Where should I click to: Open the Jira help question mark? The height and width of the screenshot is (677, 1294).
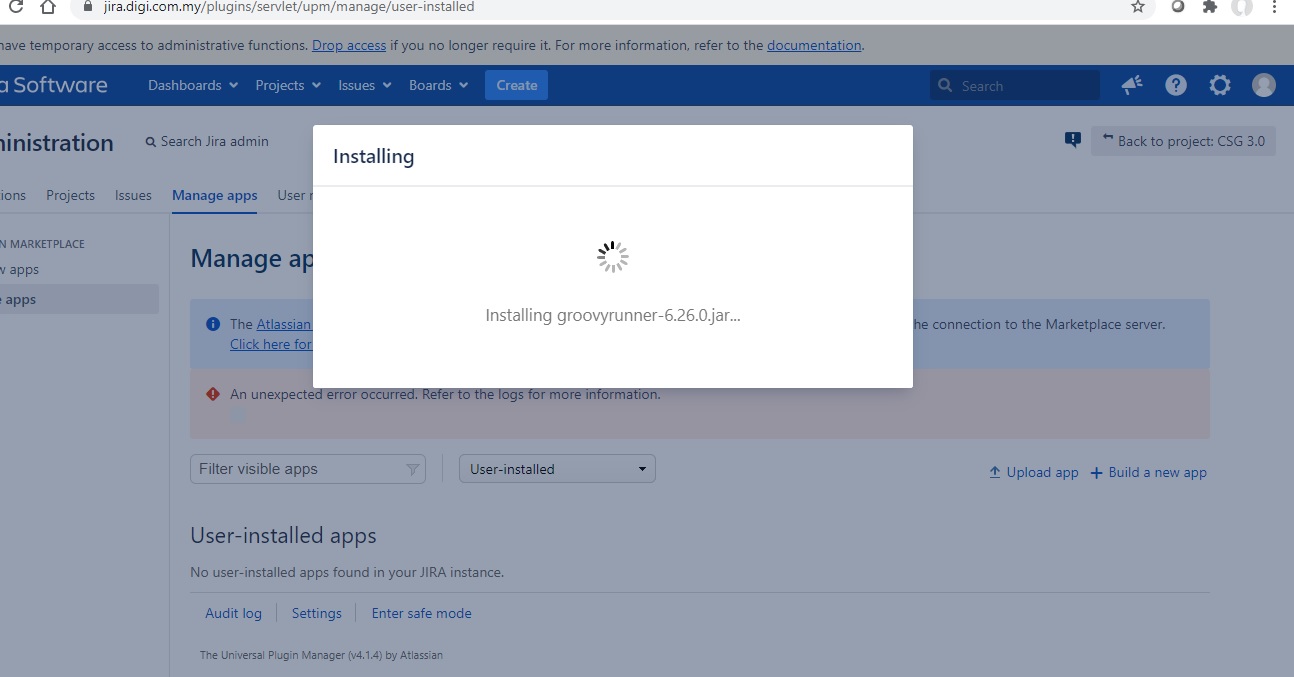click(1176, 85)
